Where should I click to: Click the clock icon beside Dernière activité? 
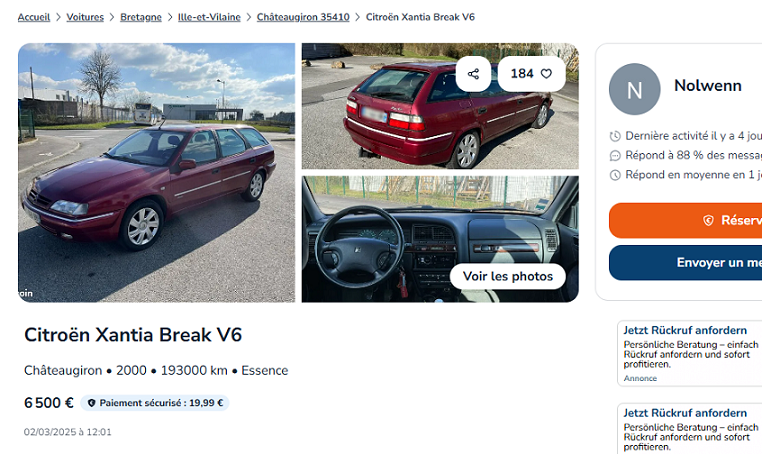[615, 136]
